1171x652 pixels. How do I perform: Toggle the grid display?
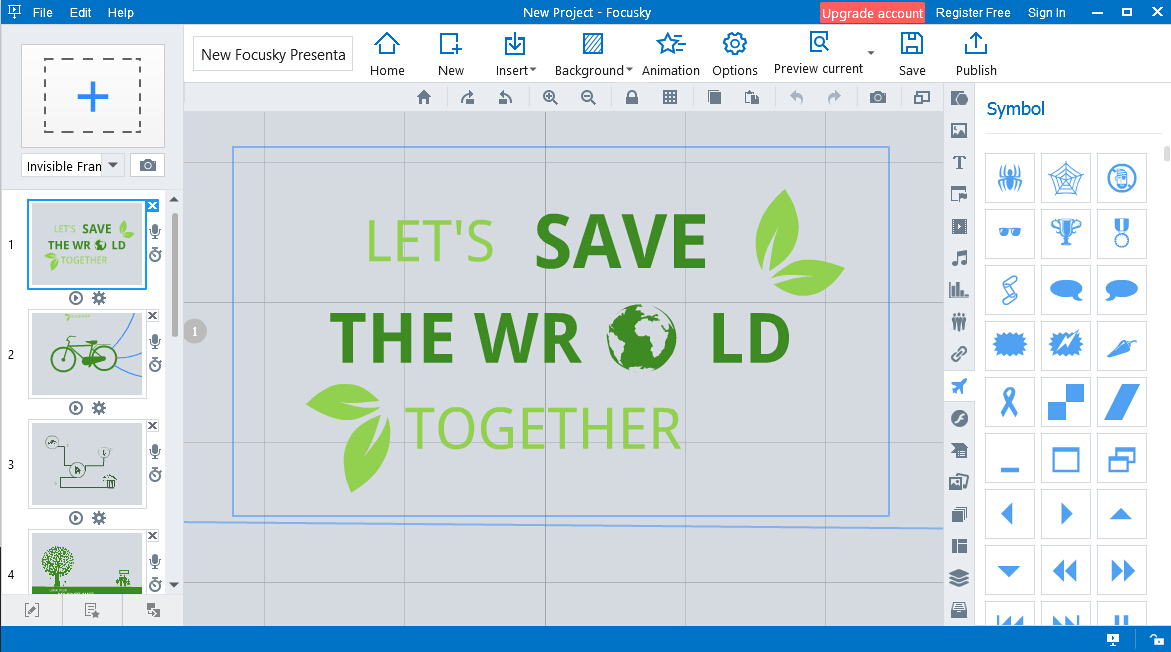click(x=670, y=97)
